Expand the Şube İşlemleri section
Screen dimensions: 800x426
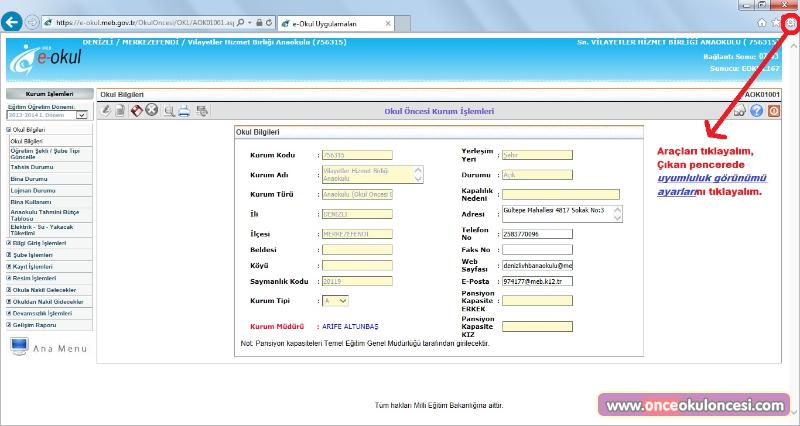click(30, 255)
